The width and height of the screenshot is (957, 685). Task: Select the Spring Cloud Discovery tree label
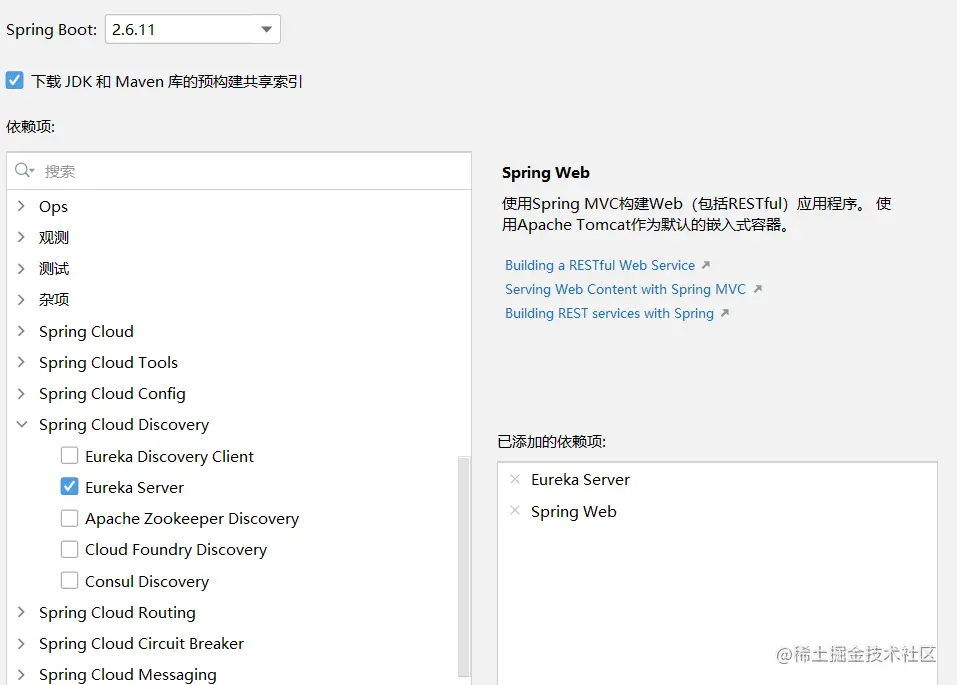[124, 424]
